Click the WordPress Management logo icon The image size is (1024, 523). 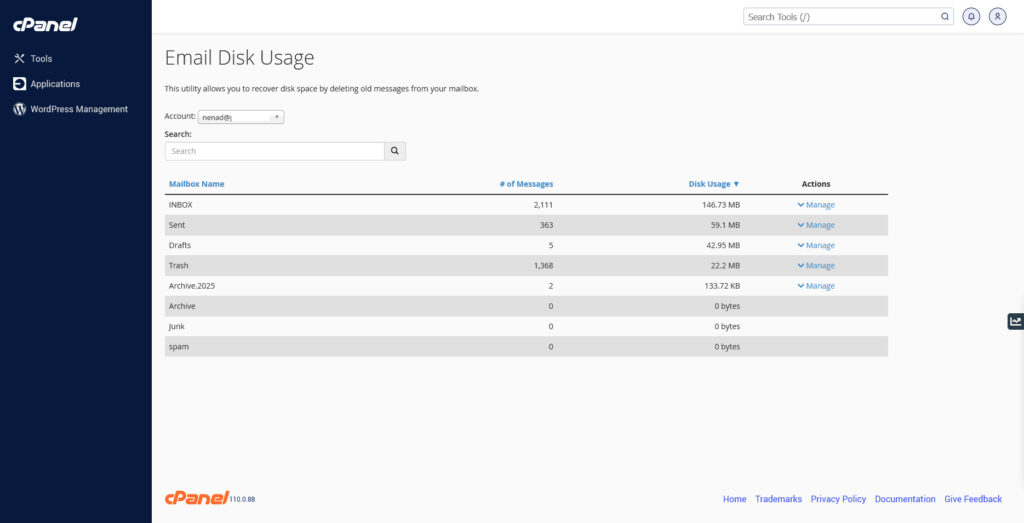tap(19, 109)
